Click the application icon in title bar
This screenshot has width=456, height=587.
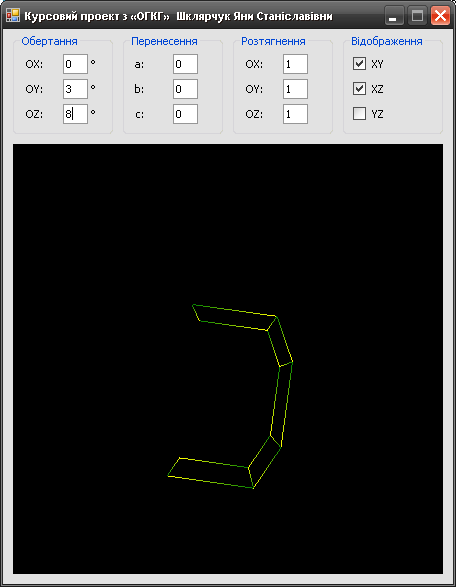(x=13, y=16)
